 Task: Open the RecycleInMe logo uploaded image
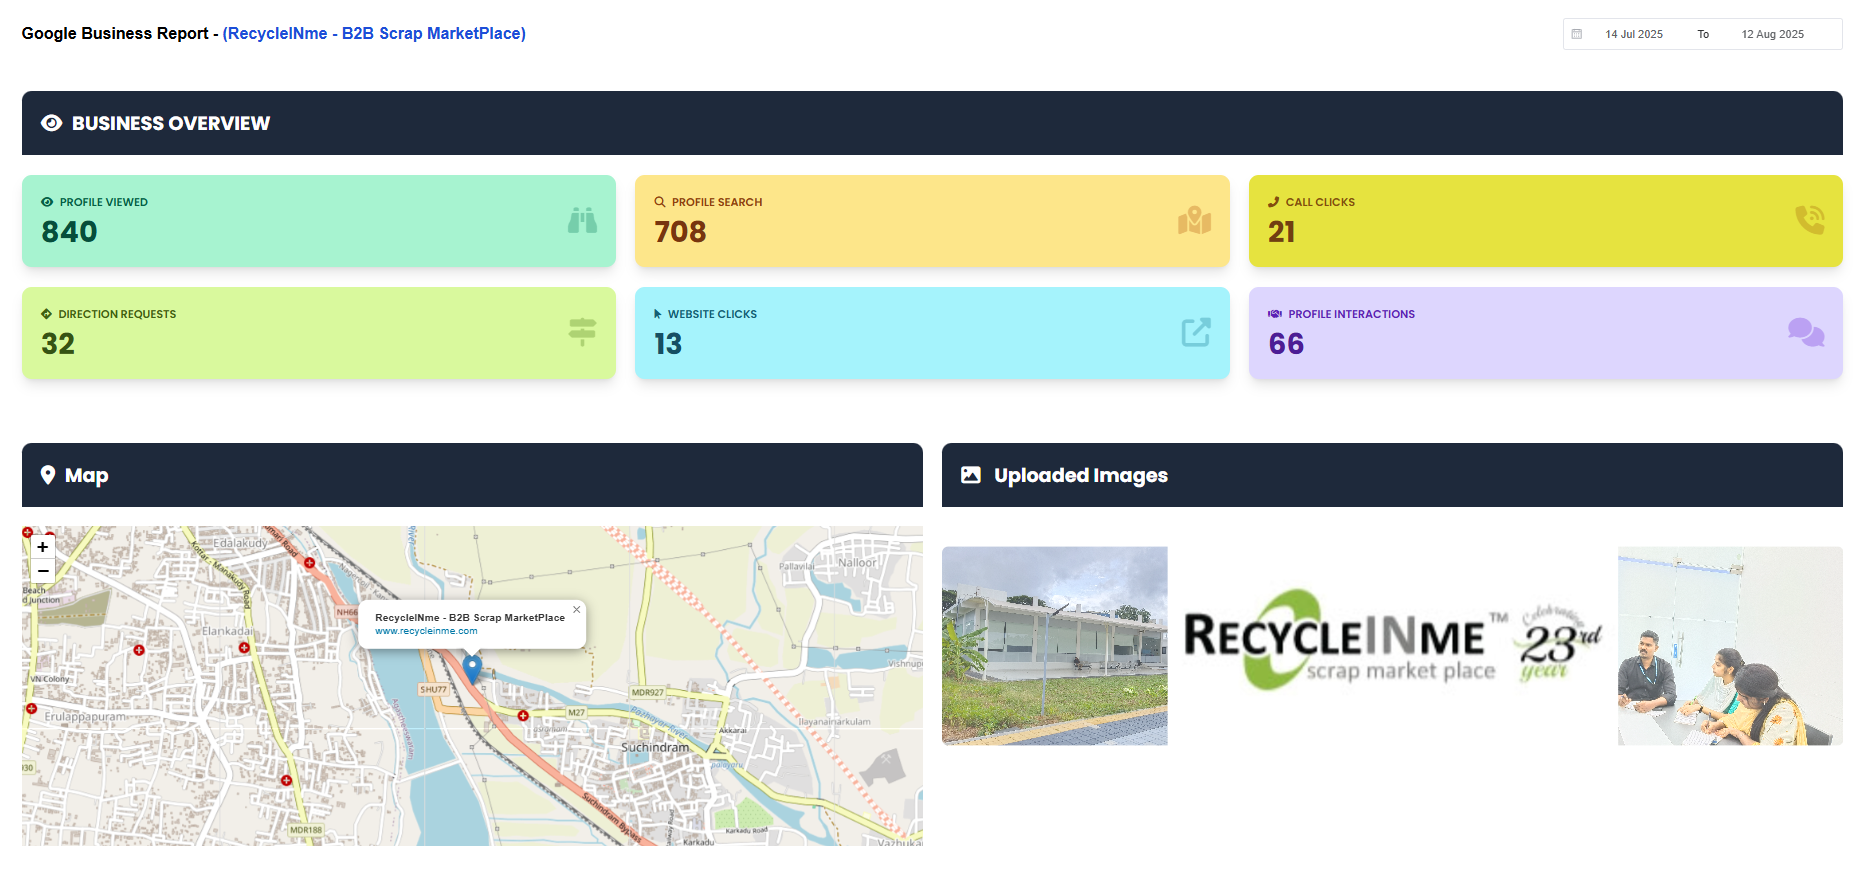coord(1393,640)
